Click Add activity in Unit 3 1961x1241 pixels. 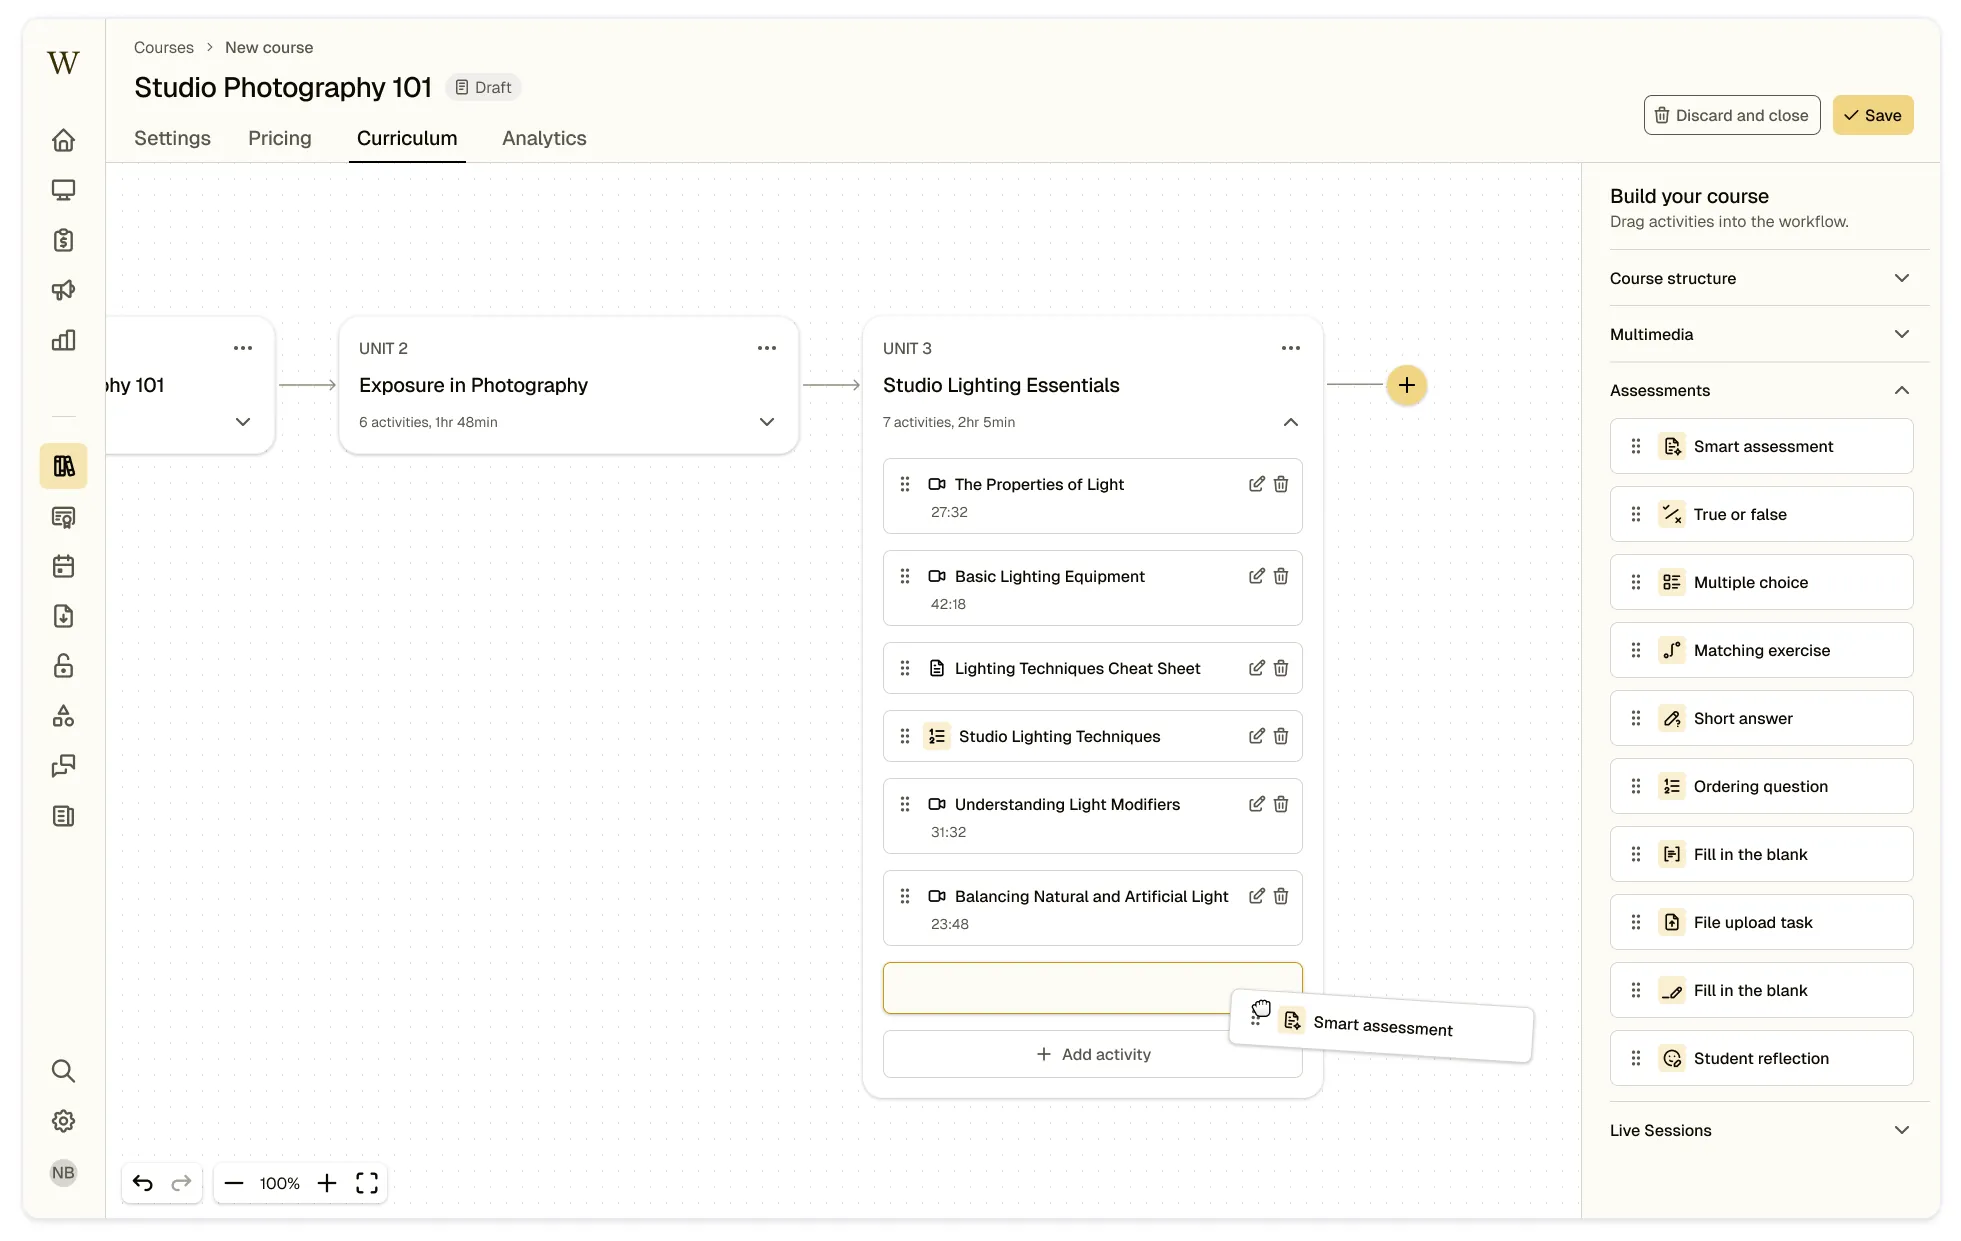(1092, 1054)
